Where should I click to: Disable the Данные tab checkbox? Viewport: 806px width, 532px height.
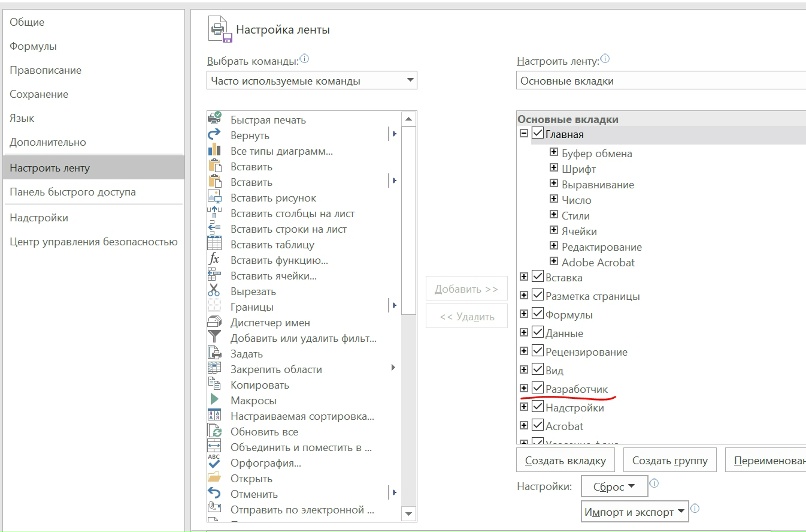click(x=539, y=333)
